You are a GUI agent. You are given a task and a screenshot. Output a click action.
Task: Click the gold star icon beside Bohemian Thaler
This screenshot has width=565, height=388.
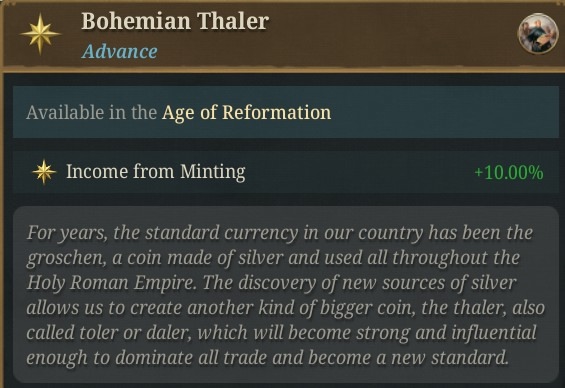point(40,34)
